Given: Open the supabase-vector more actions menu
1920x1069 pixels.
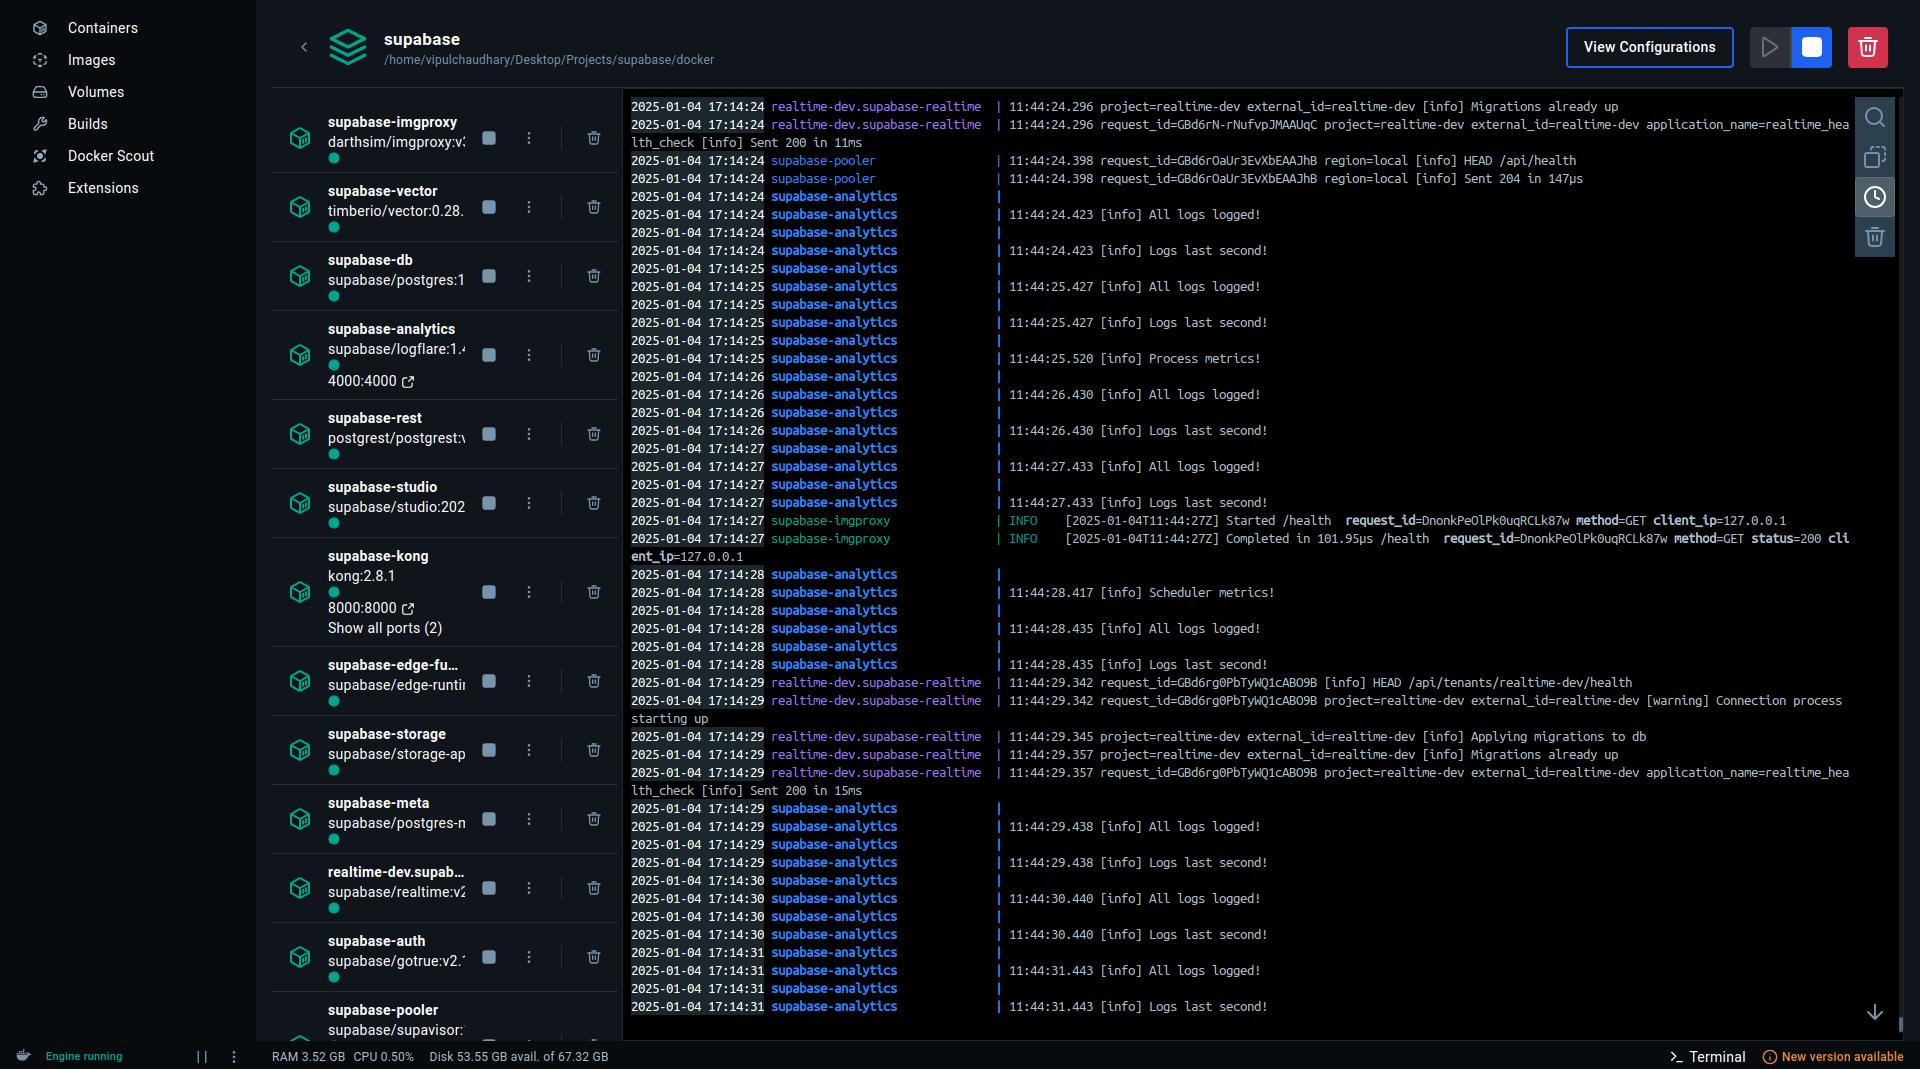Looking at the screenshot, I should [x=529, y=207].
